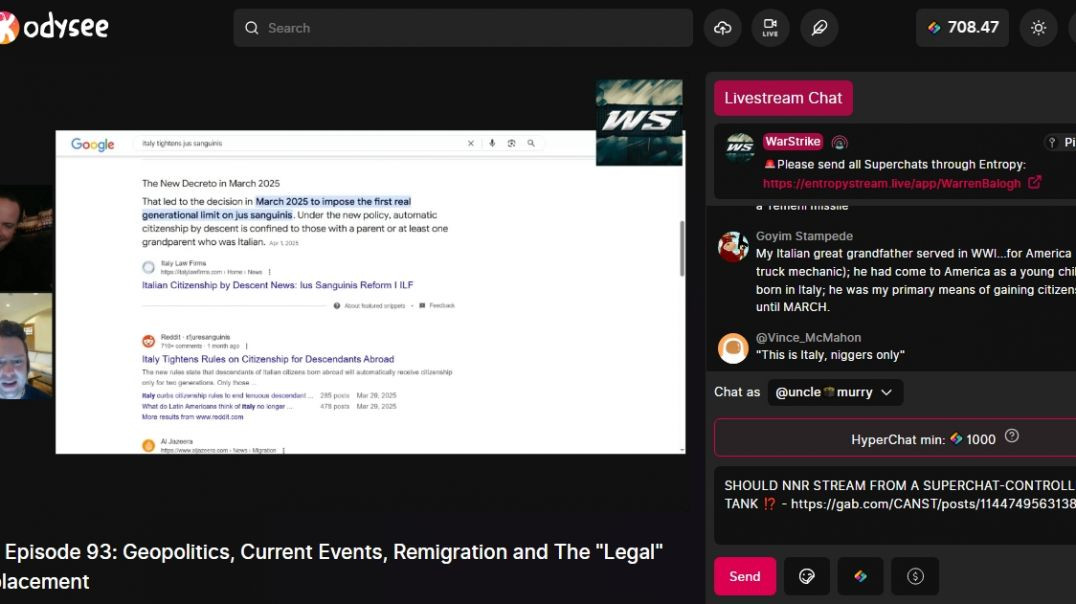The height and width of the screenshot is (604, 1076).
Task: Click the HyperChat min 1000 bar
Action: coord(895,438)
